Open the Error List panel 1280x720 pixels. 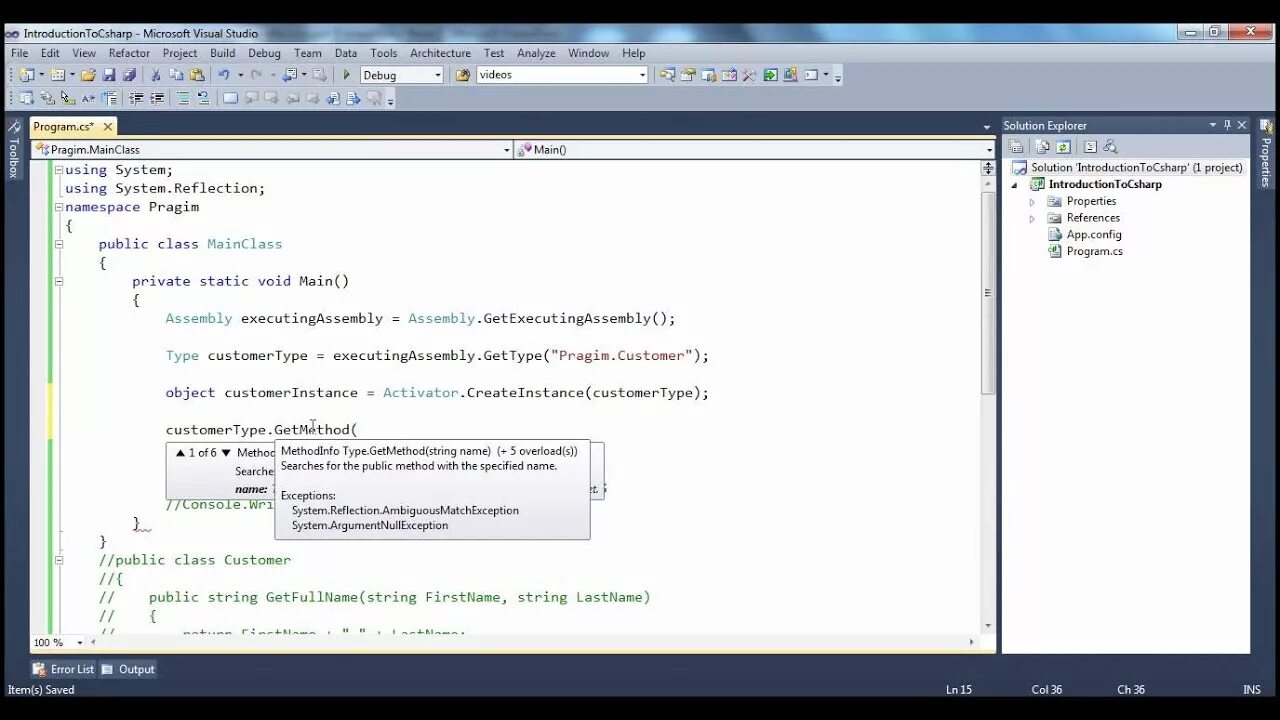pyautogui.click(x=63, y=669)
